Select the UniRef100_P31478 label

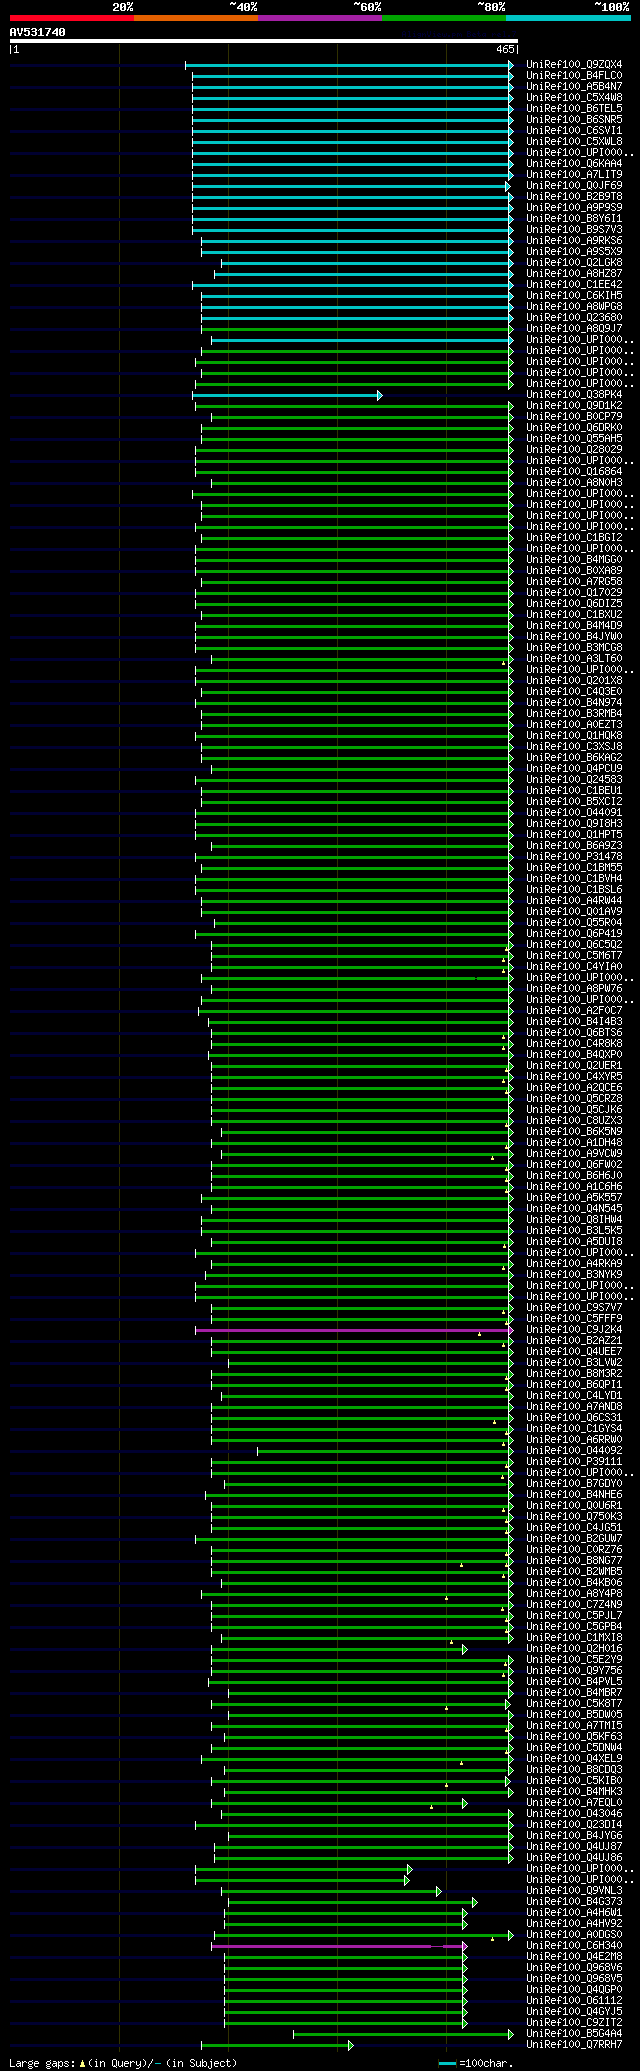click(574, 857)
